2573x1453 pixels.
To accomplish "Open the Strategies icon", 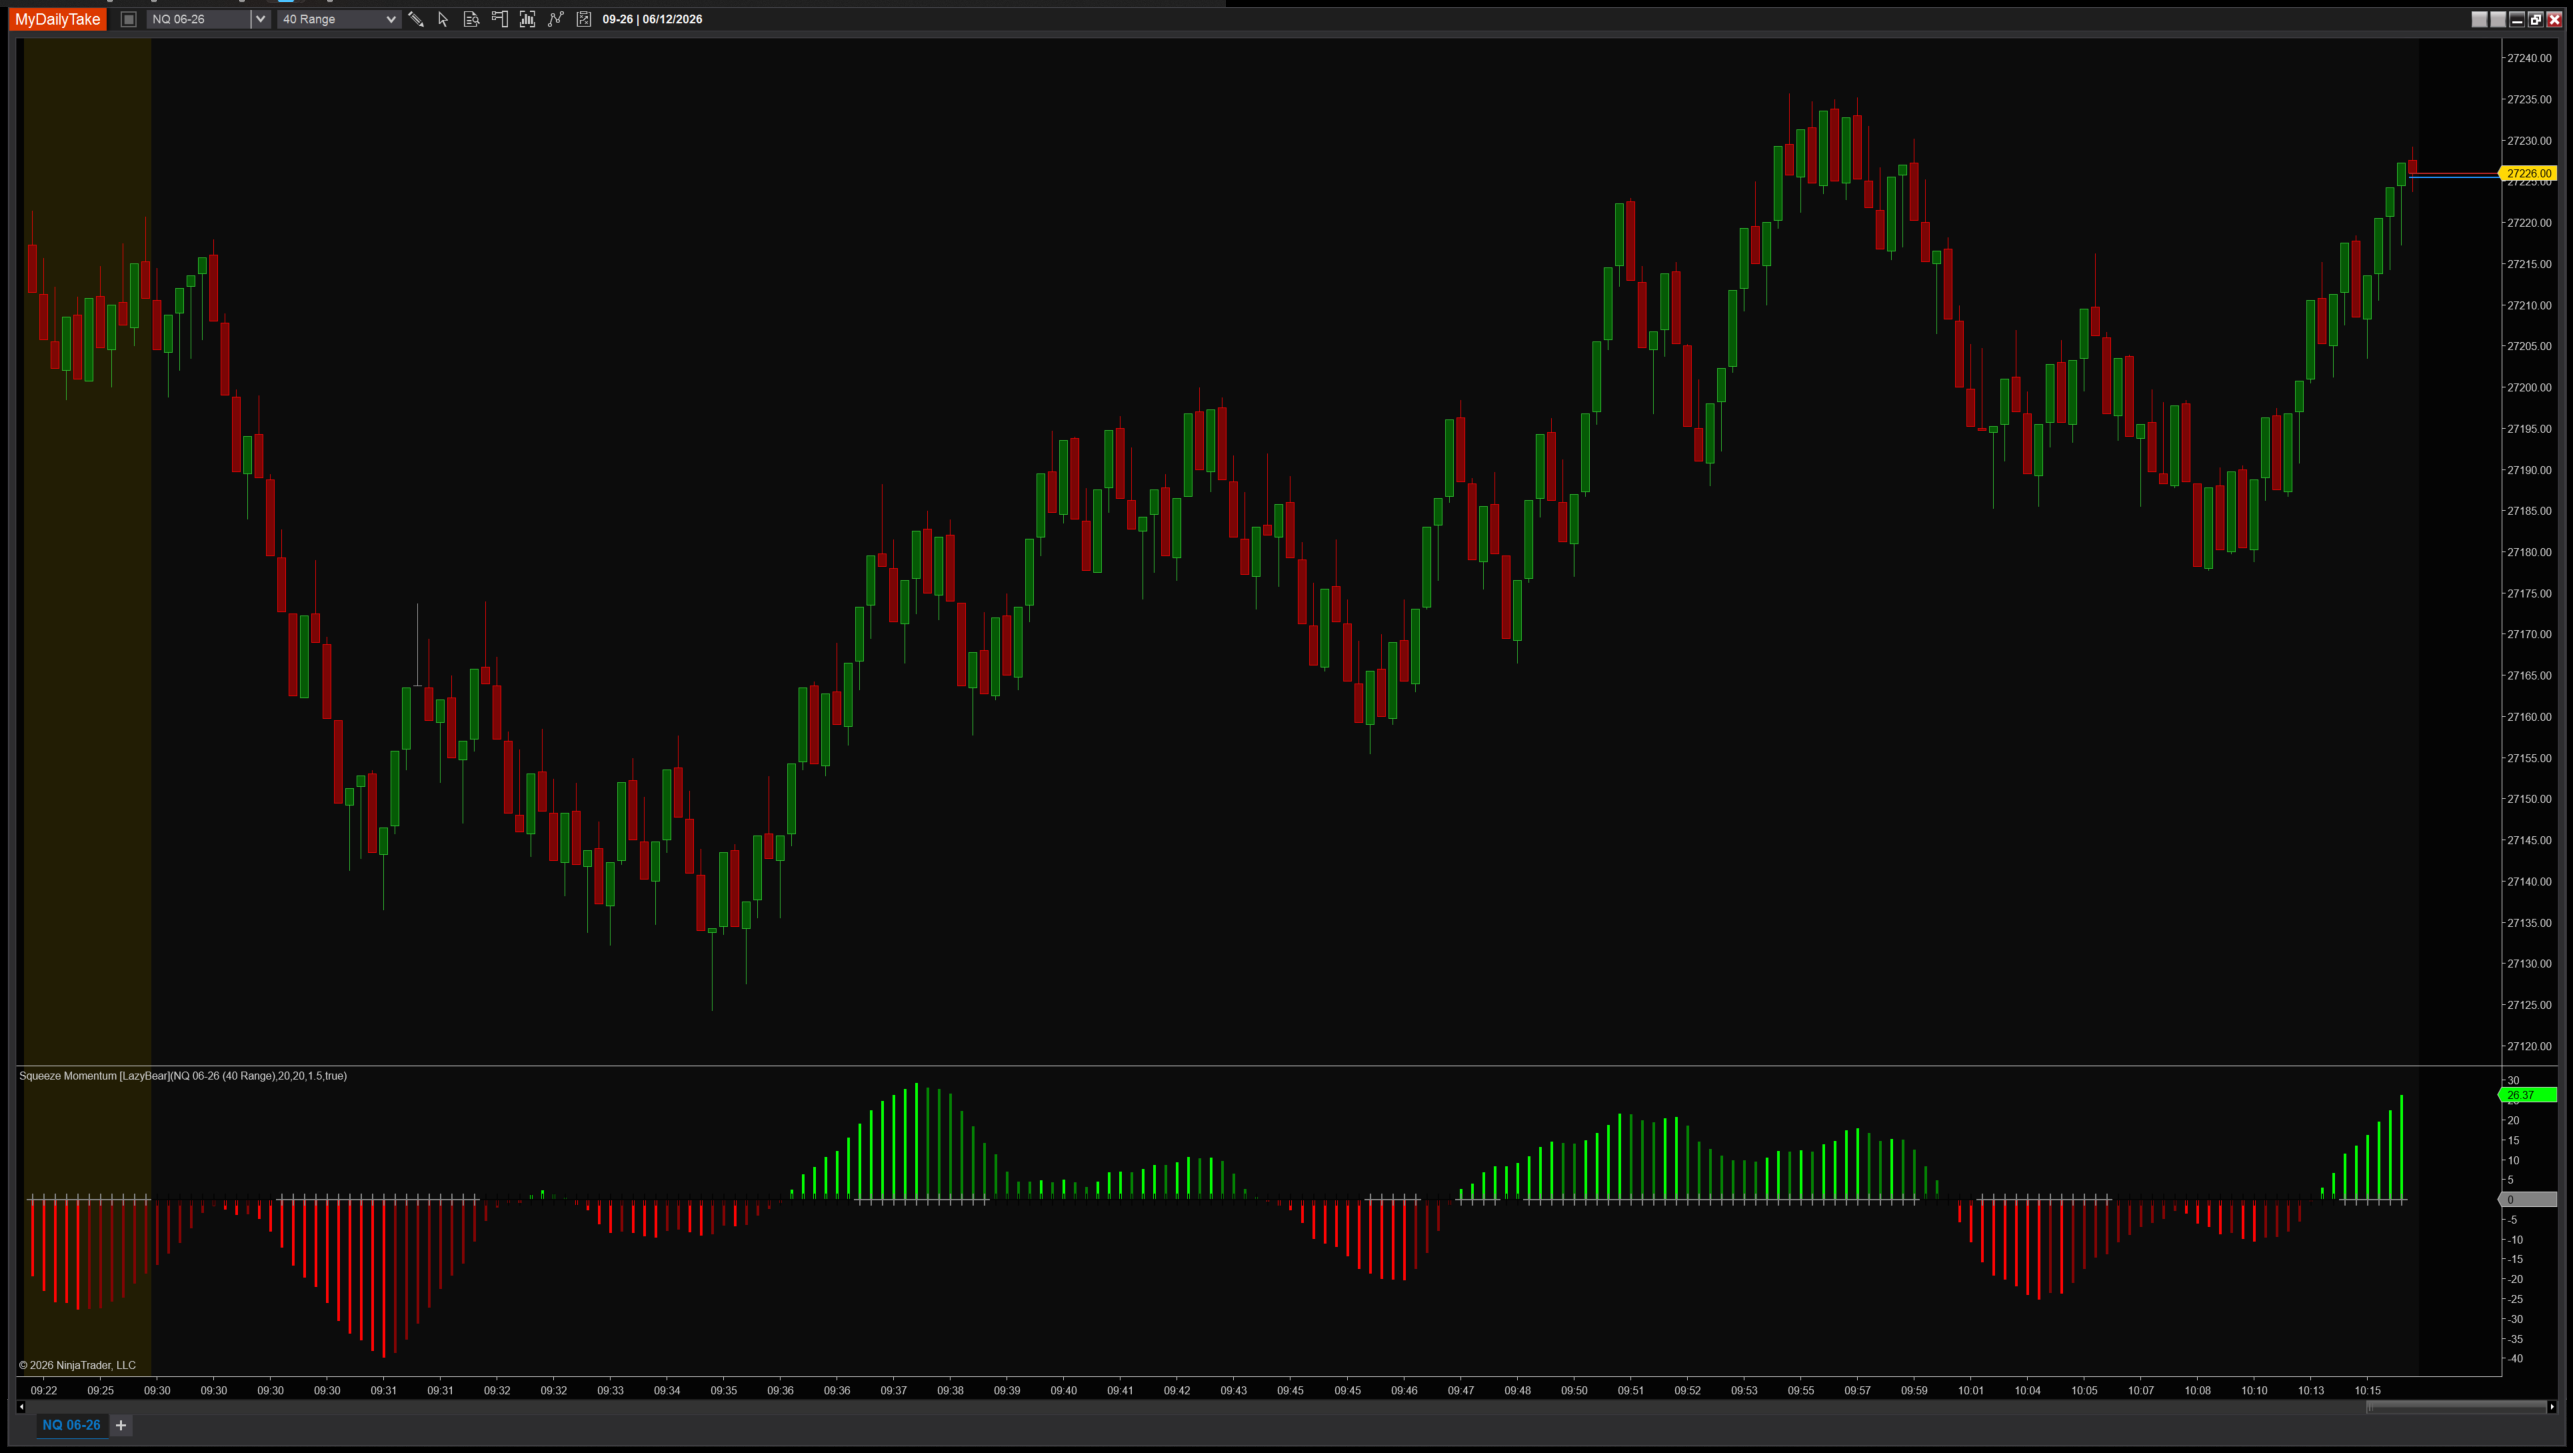I will [584, 19].
